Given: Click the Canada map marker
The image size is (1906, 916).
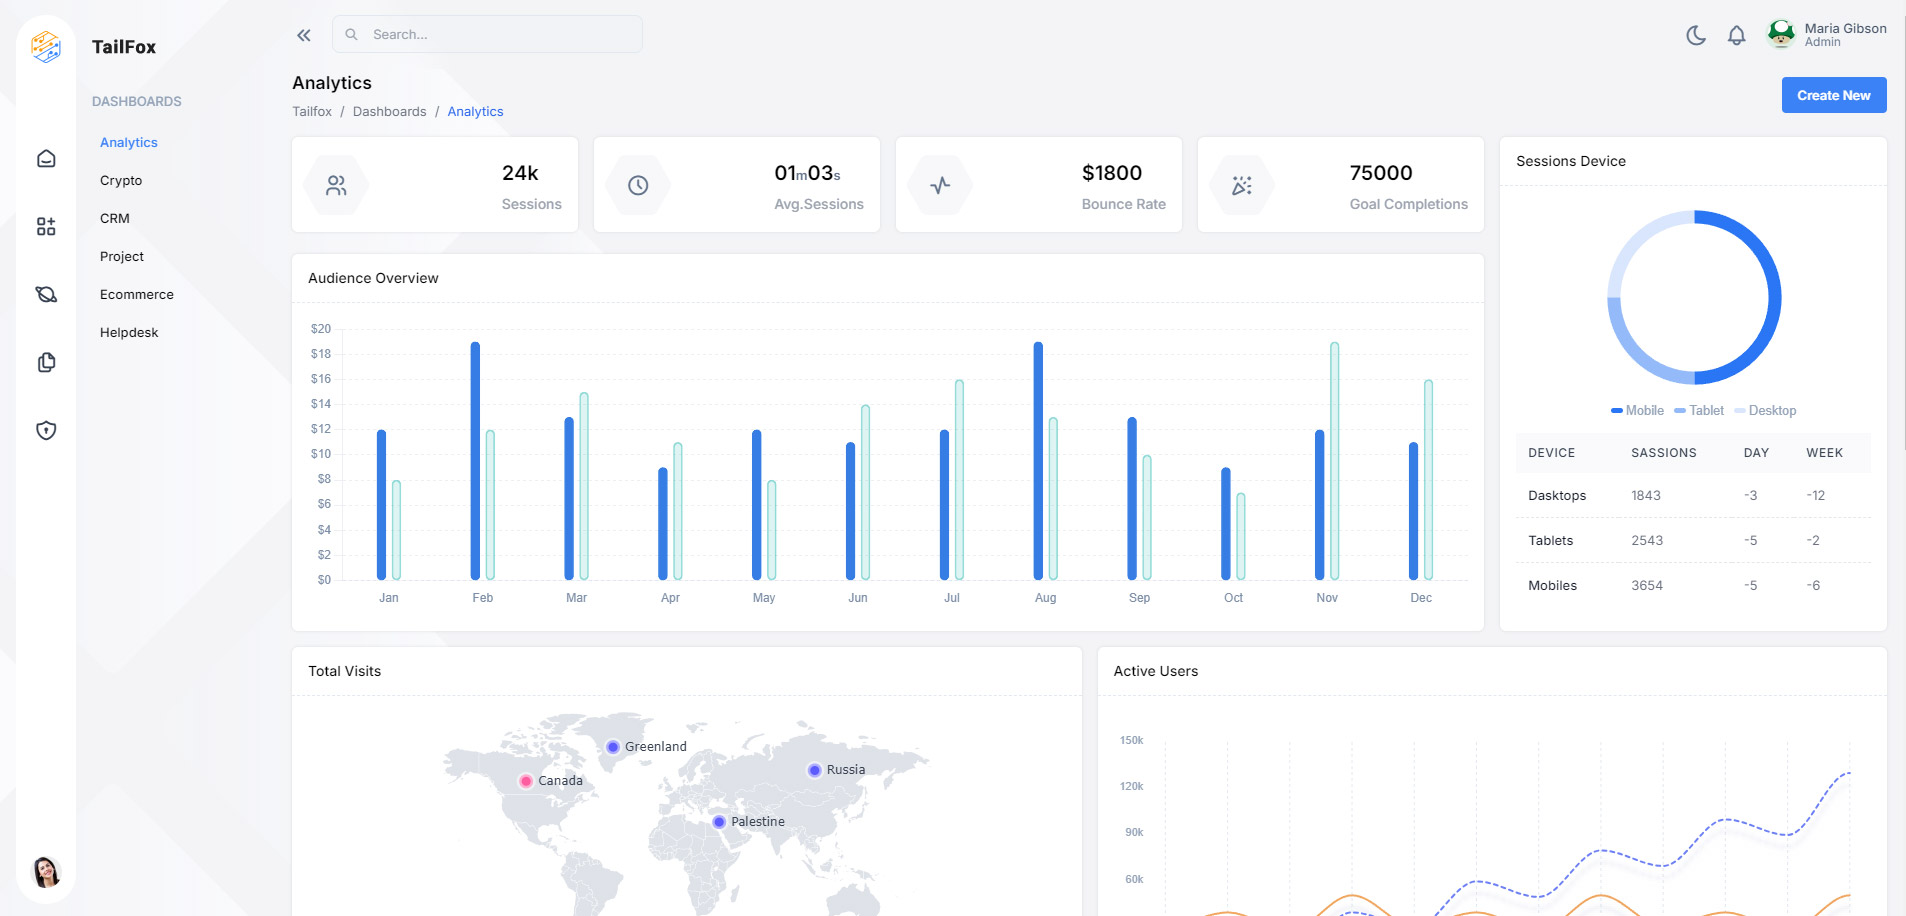Looking at the screenshot, I should (526, 781).
